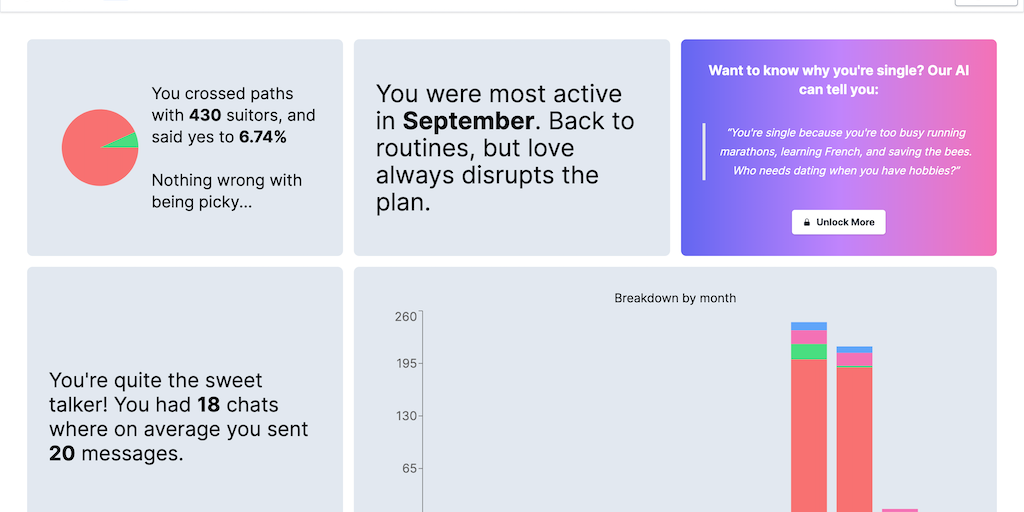Click the bold "430" suitors number
The image size is (1024, 512).
[204, 115]
